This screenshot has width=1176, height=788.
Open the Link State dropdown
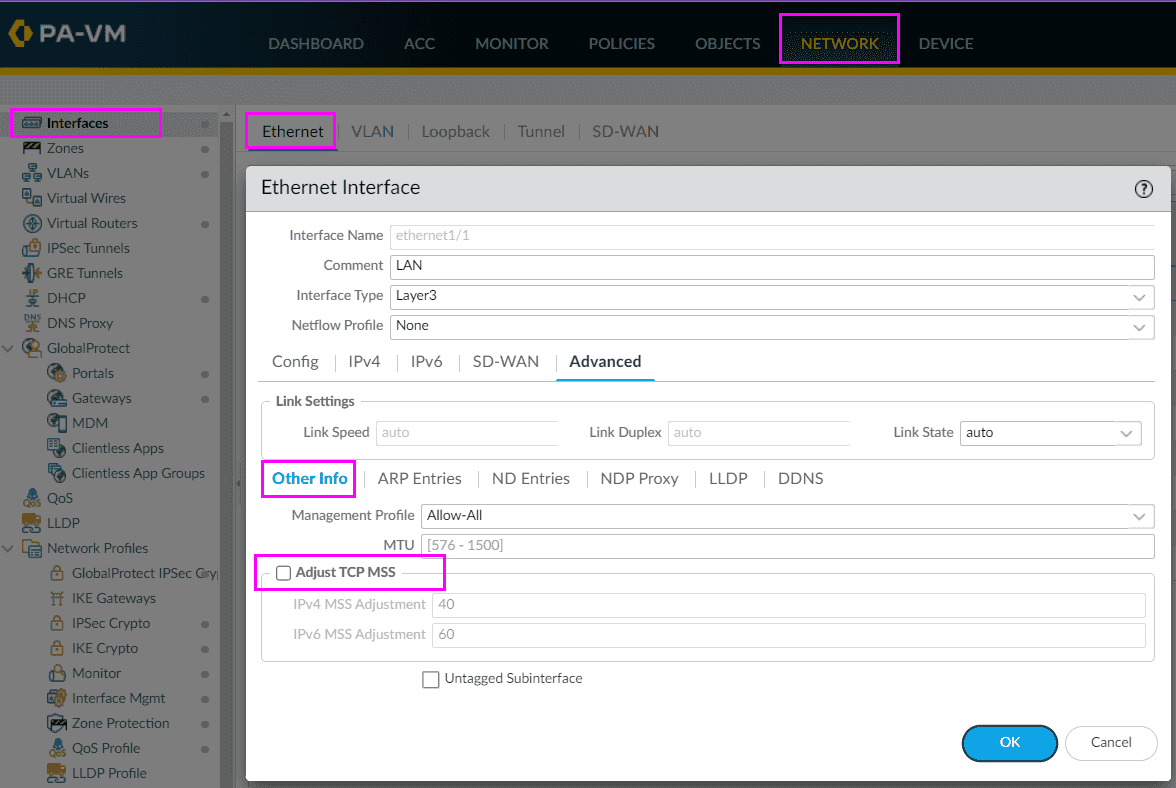[x=1127, y=434]
